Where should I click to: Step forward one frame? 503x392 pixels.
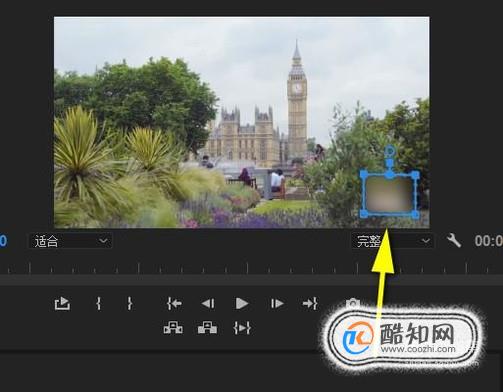point(277,304)
